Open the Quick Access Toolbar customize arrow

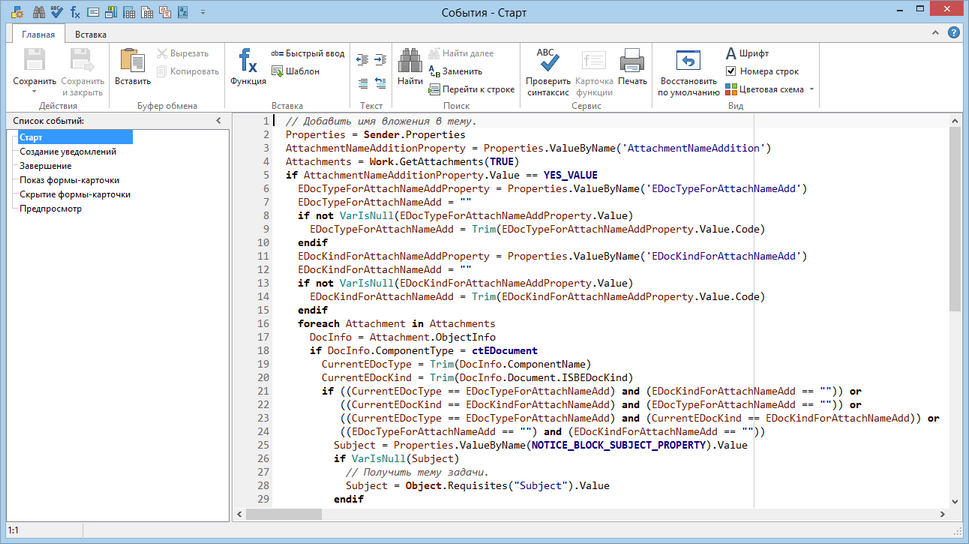tap(203, 12)
